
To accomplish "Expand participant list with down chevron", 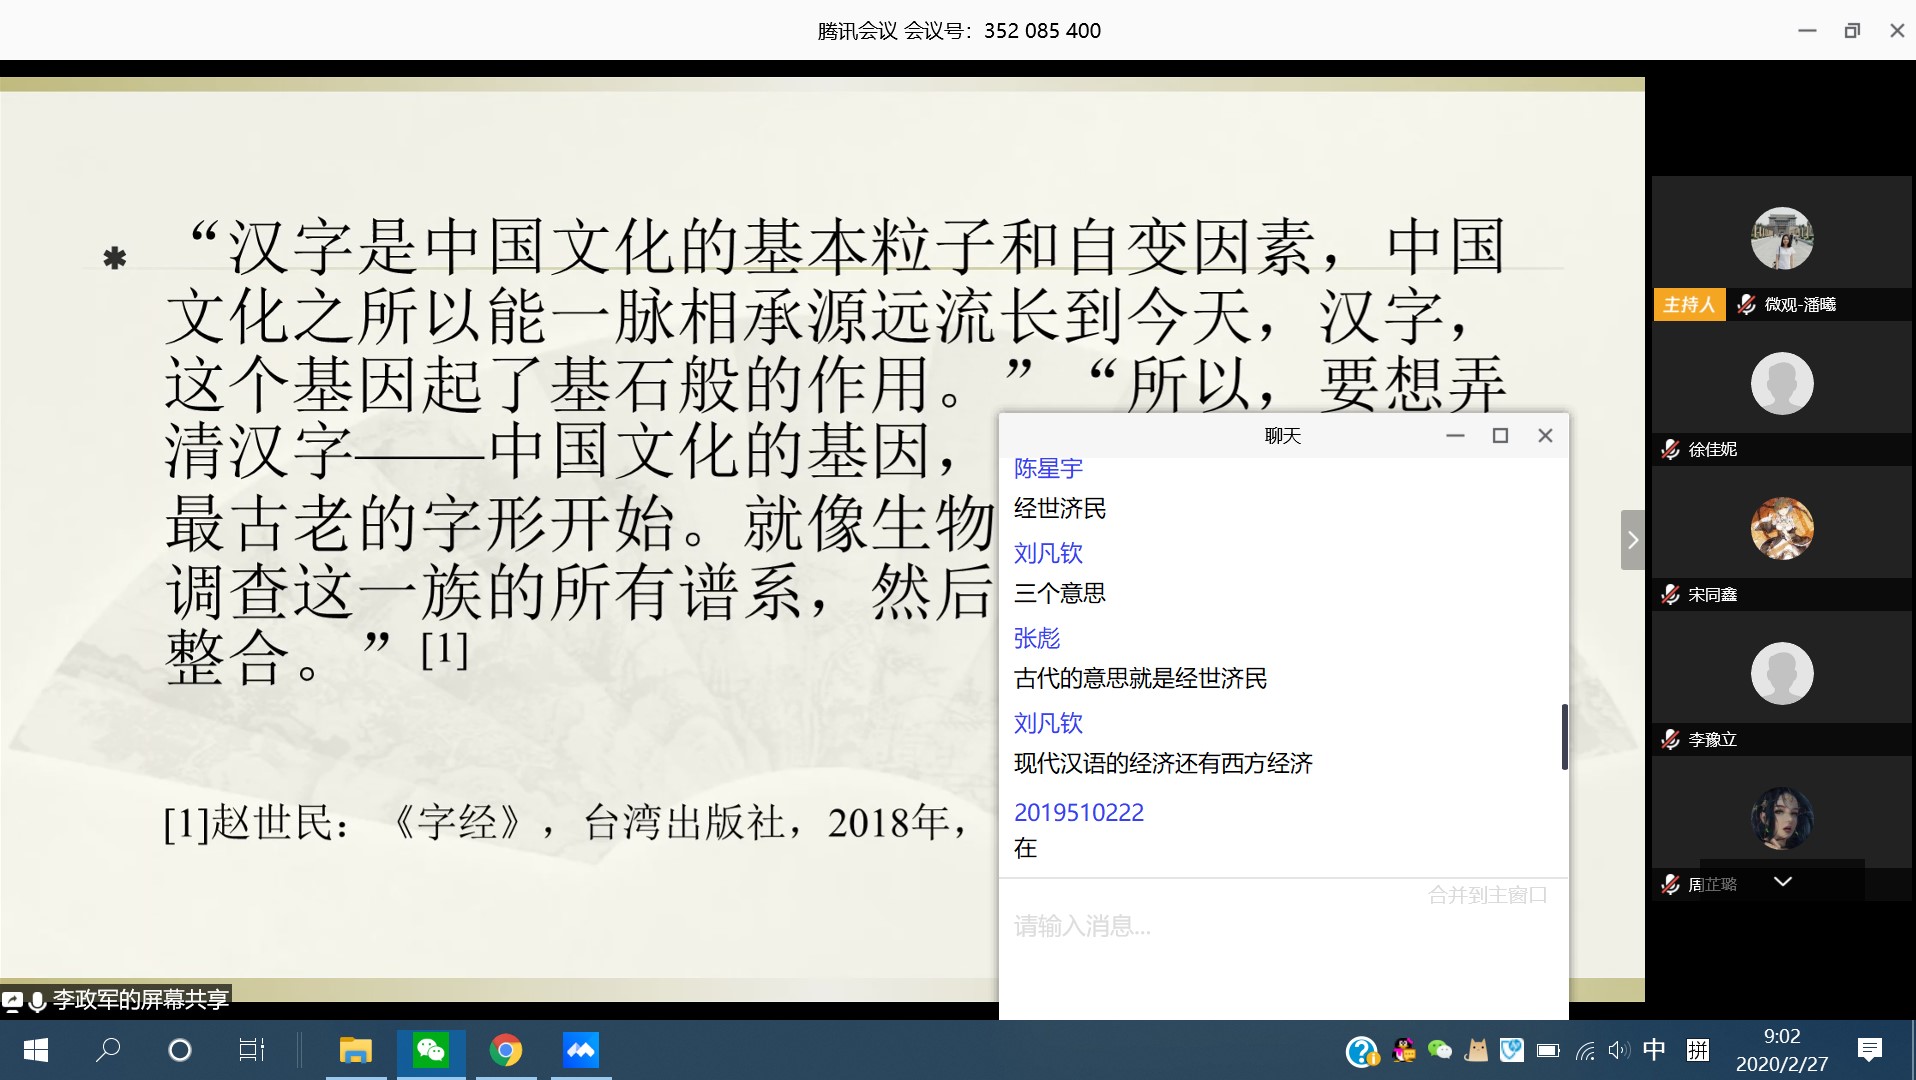I will tap(1782, 881).
